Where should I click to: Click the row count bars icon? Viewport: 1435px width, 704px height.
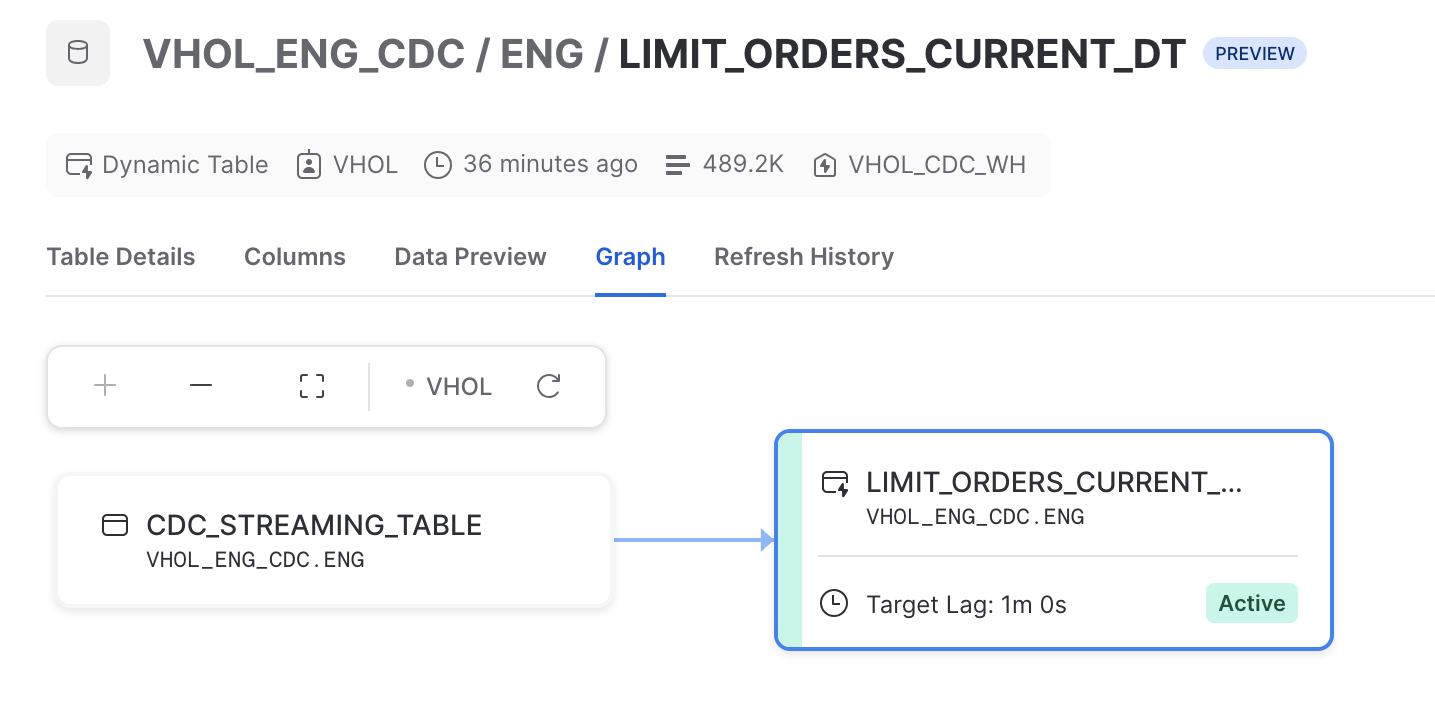pyautogui.click(x=678, y=165)
